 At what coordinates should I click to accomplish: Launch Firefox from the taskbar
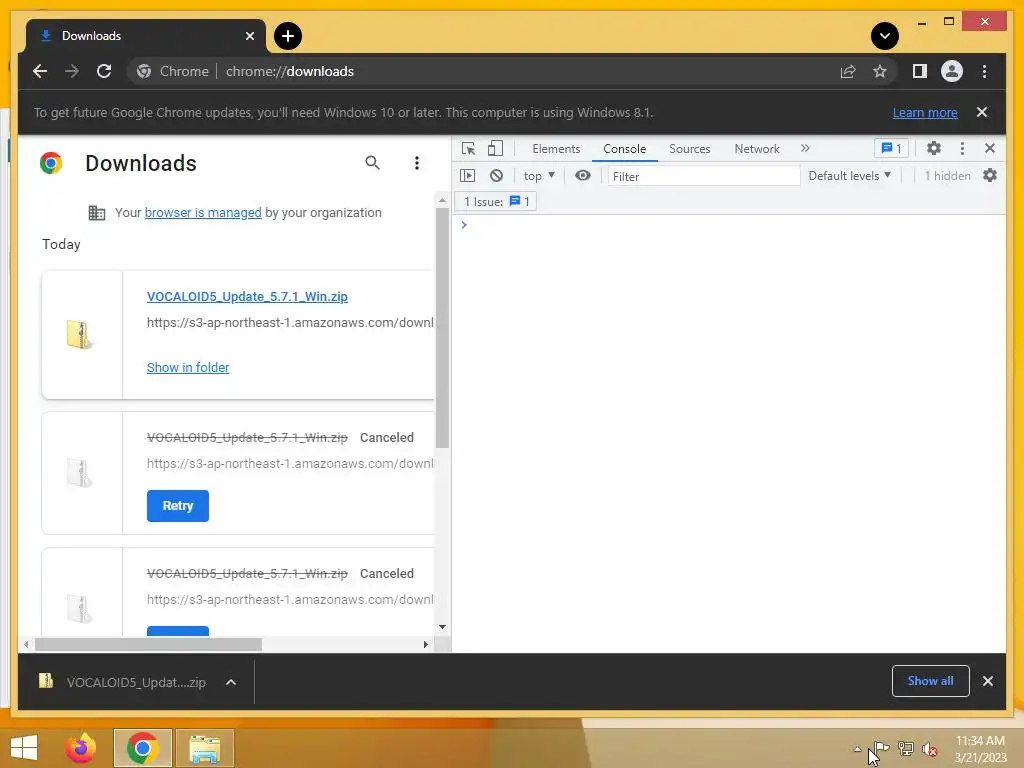(x=81, y=748)
